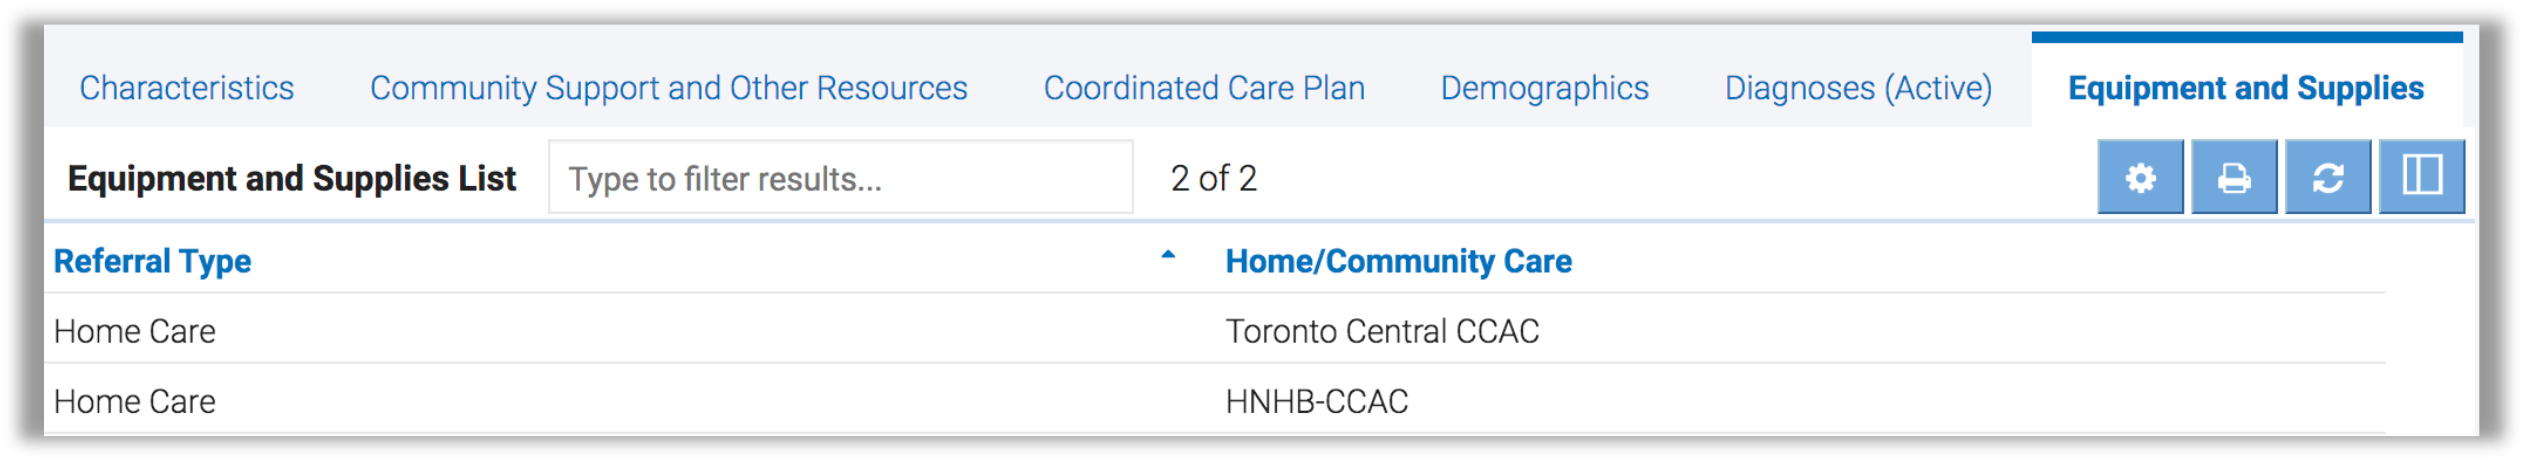Open the Diagnoses (Active) tab
Screen dimensions: 2523x460
point(1858,88)
